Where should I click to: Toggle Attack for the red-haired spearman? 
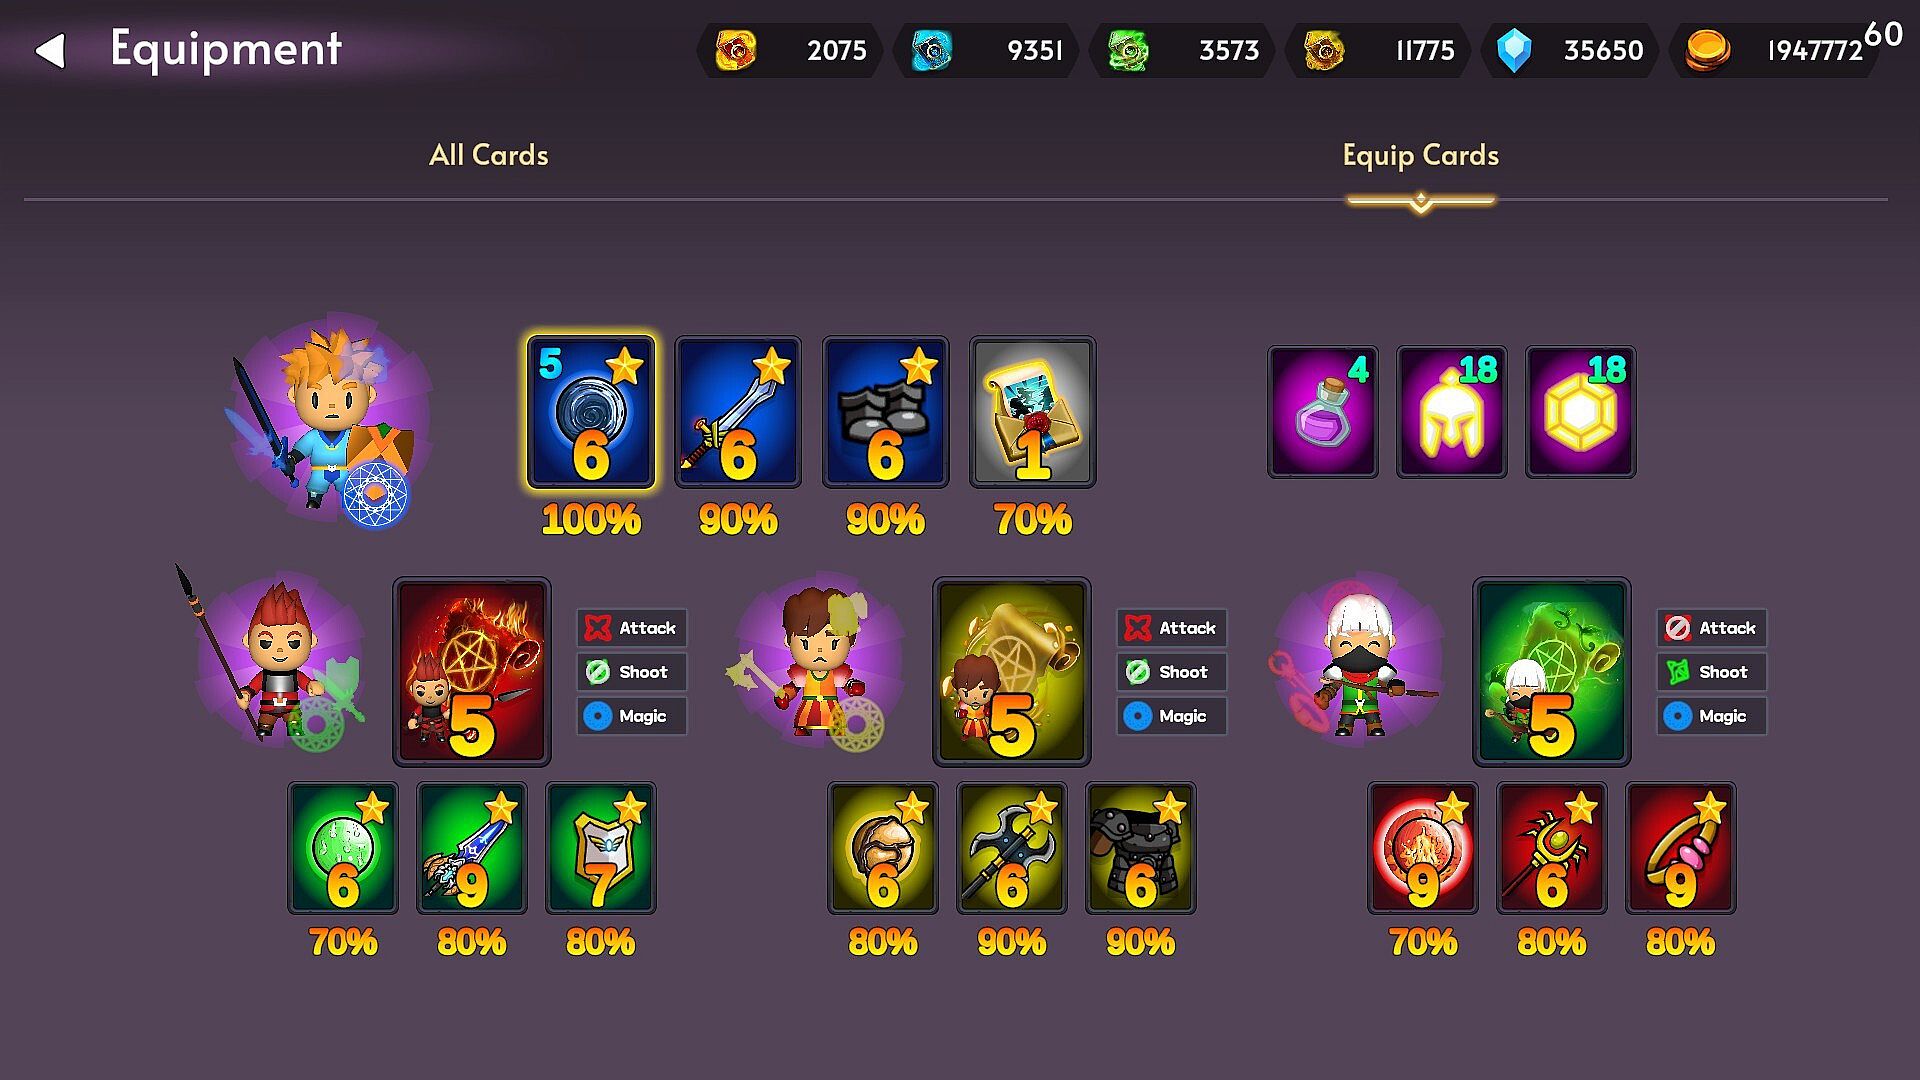click(632, 628)
